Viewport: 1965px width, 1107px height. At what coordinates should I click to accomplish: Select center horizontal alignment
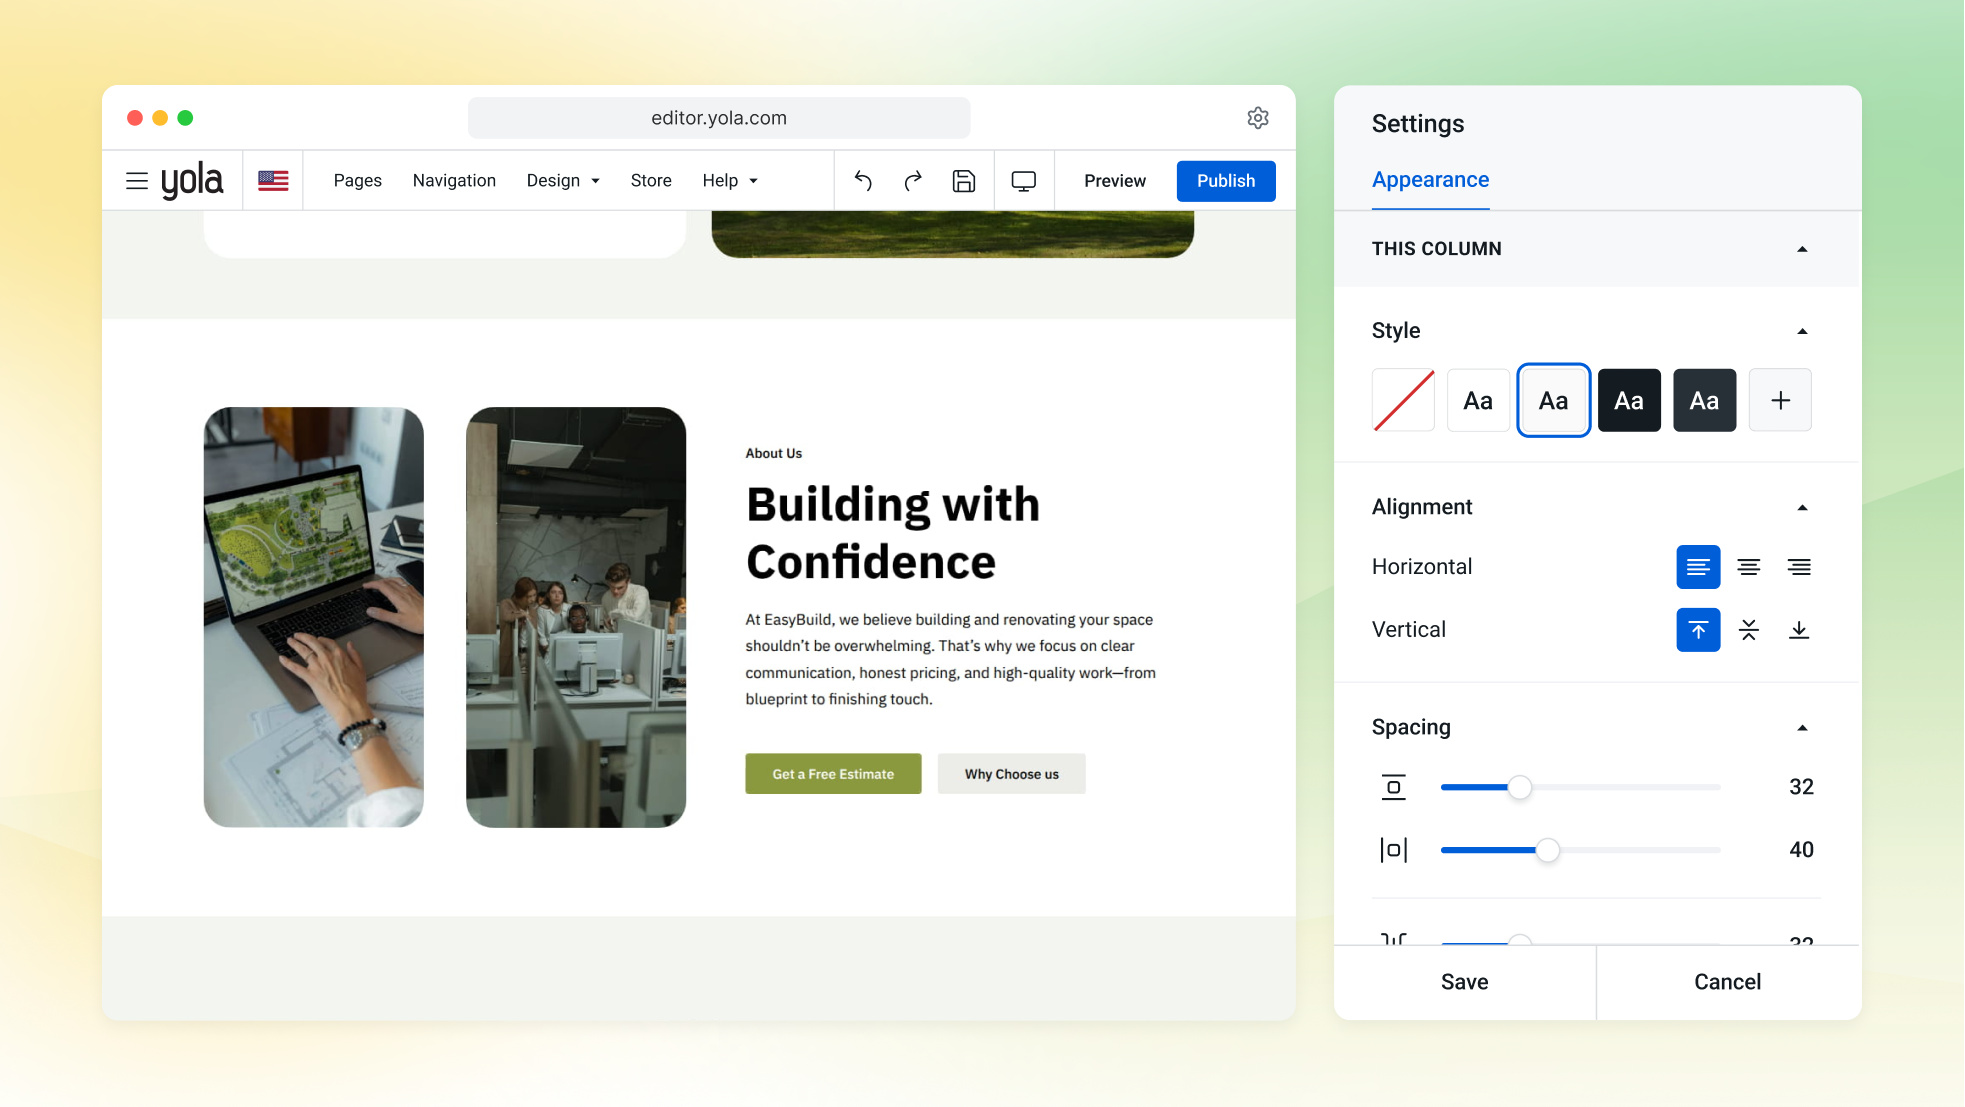1749,567
